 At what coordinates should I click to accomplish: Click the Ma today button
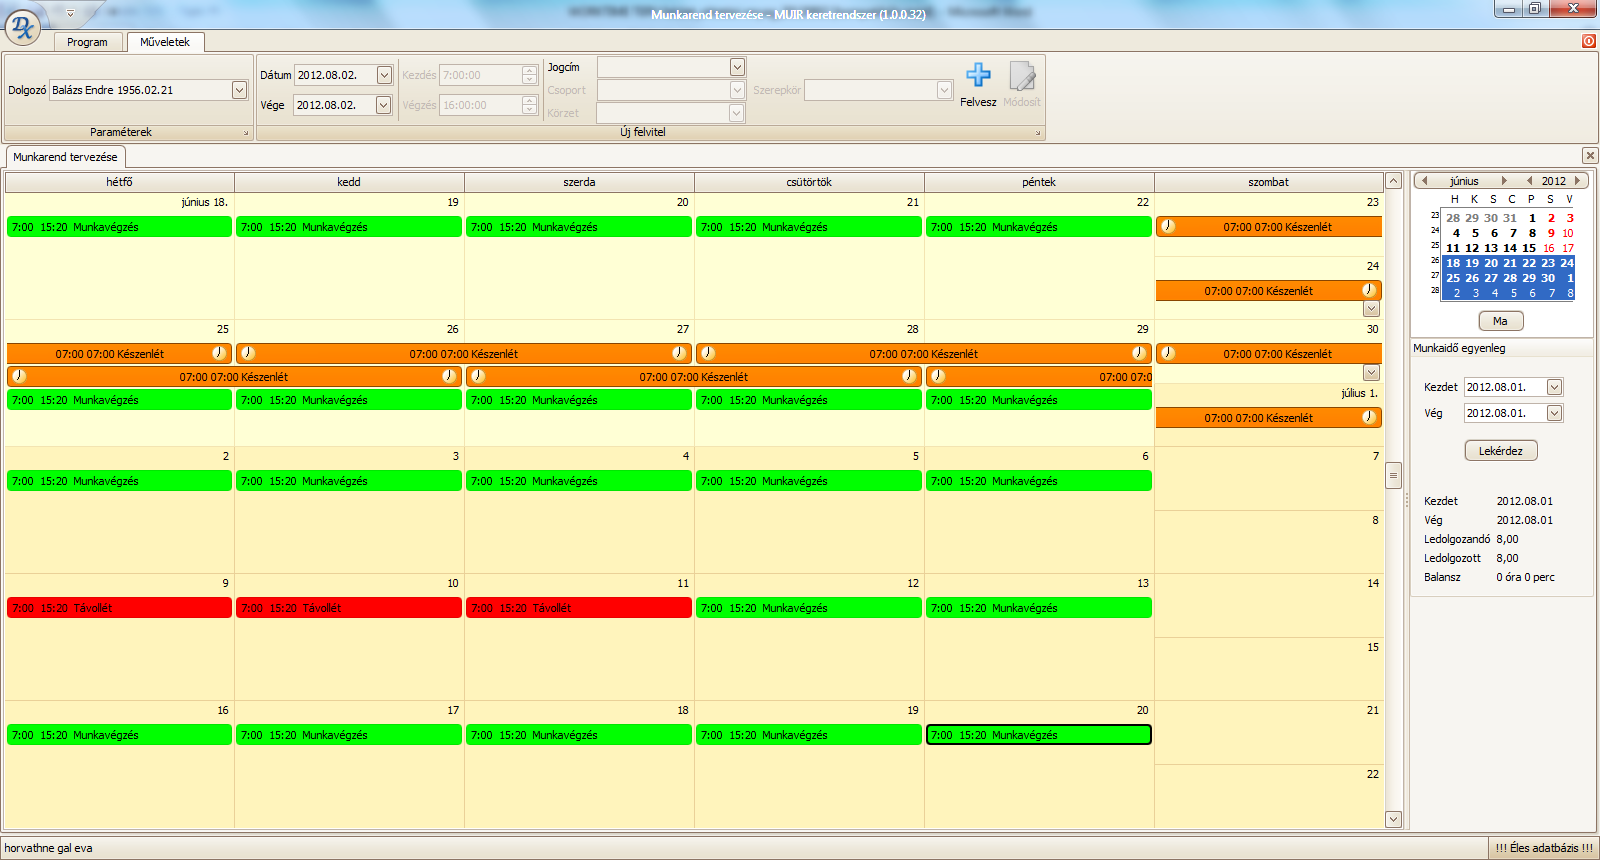pos(1500,321)
